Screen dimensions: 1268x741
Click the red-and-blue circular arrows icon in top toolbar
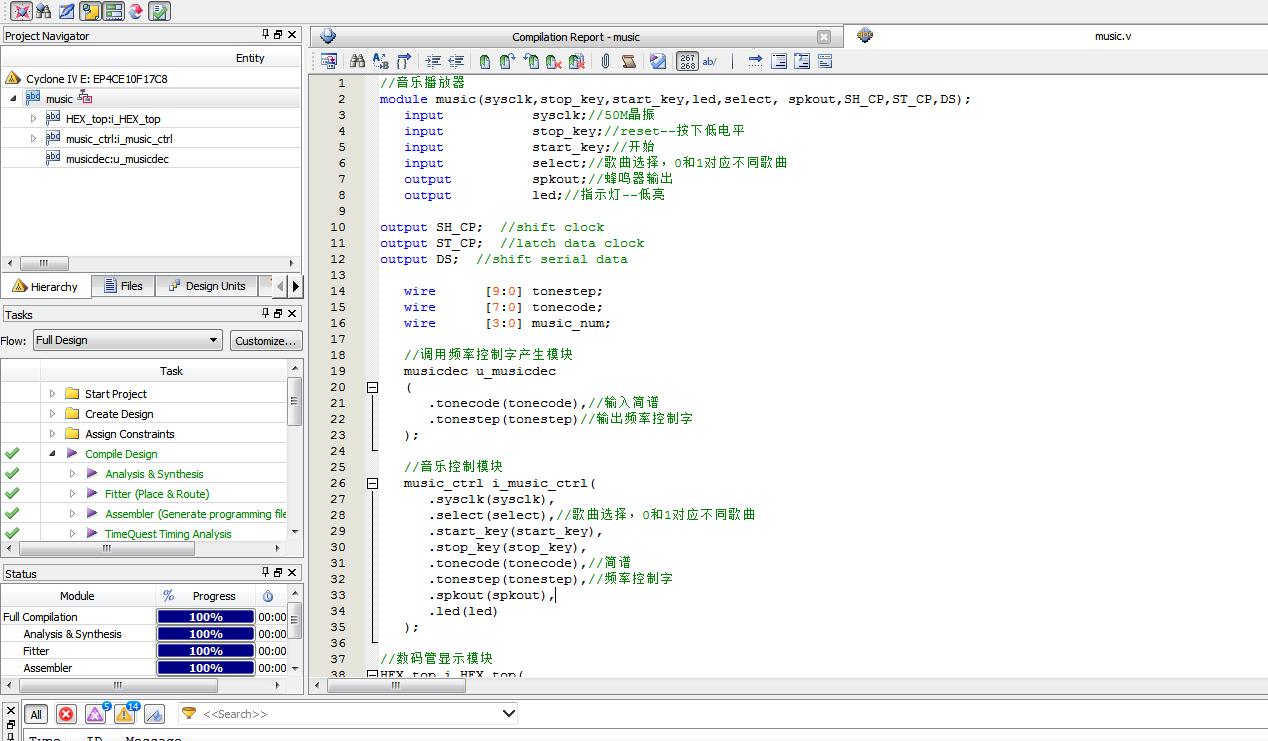pos(136,11)
